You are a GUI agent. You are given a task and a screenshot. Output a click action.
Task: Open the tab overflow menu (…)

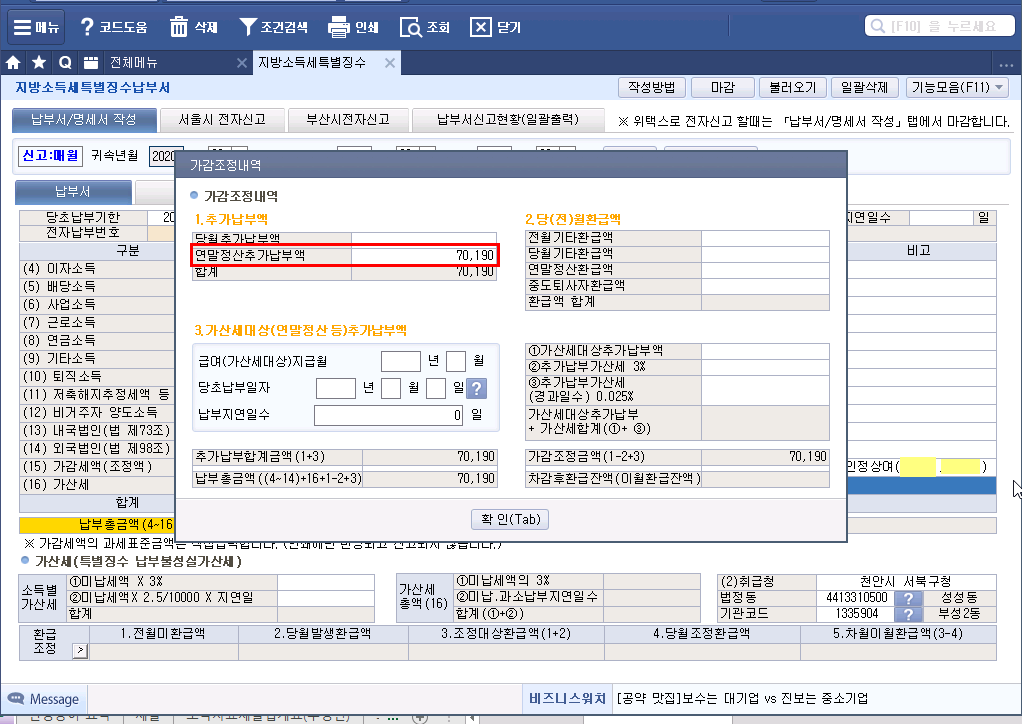tap(1007, 63)
